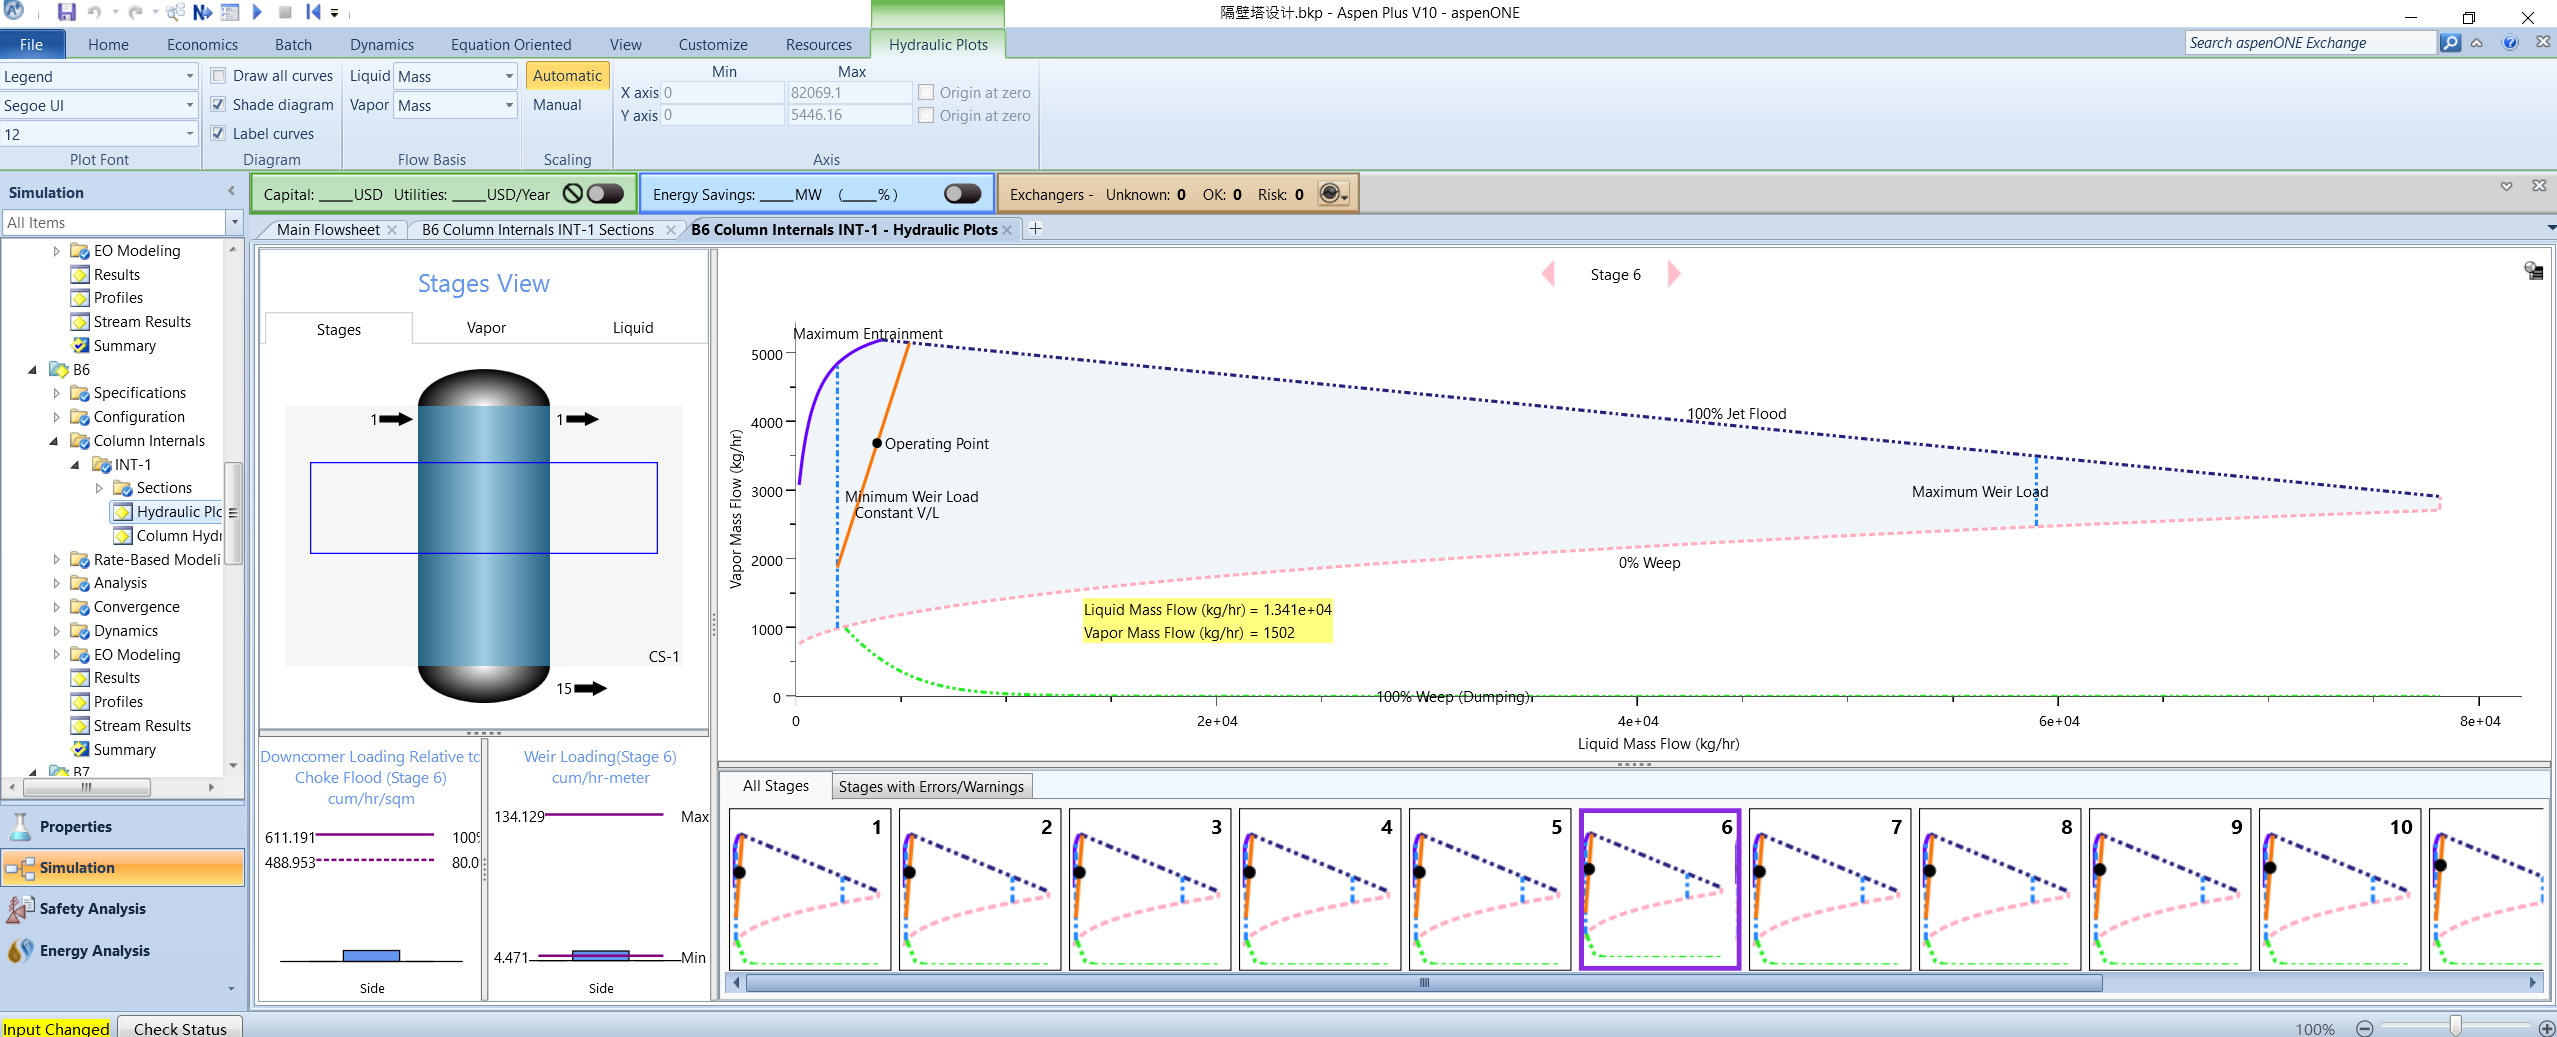Viewport: 2557px width, 1037px height.
Task: Go to next stage with right arrow
Action: (x=1674, y=274)
